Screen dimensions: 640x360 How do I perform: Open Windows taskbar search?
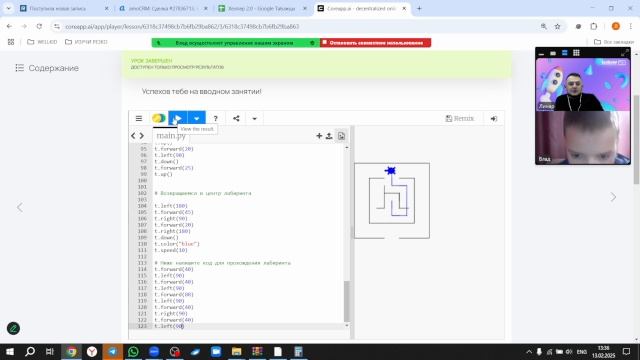[x=30, y=351]
